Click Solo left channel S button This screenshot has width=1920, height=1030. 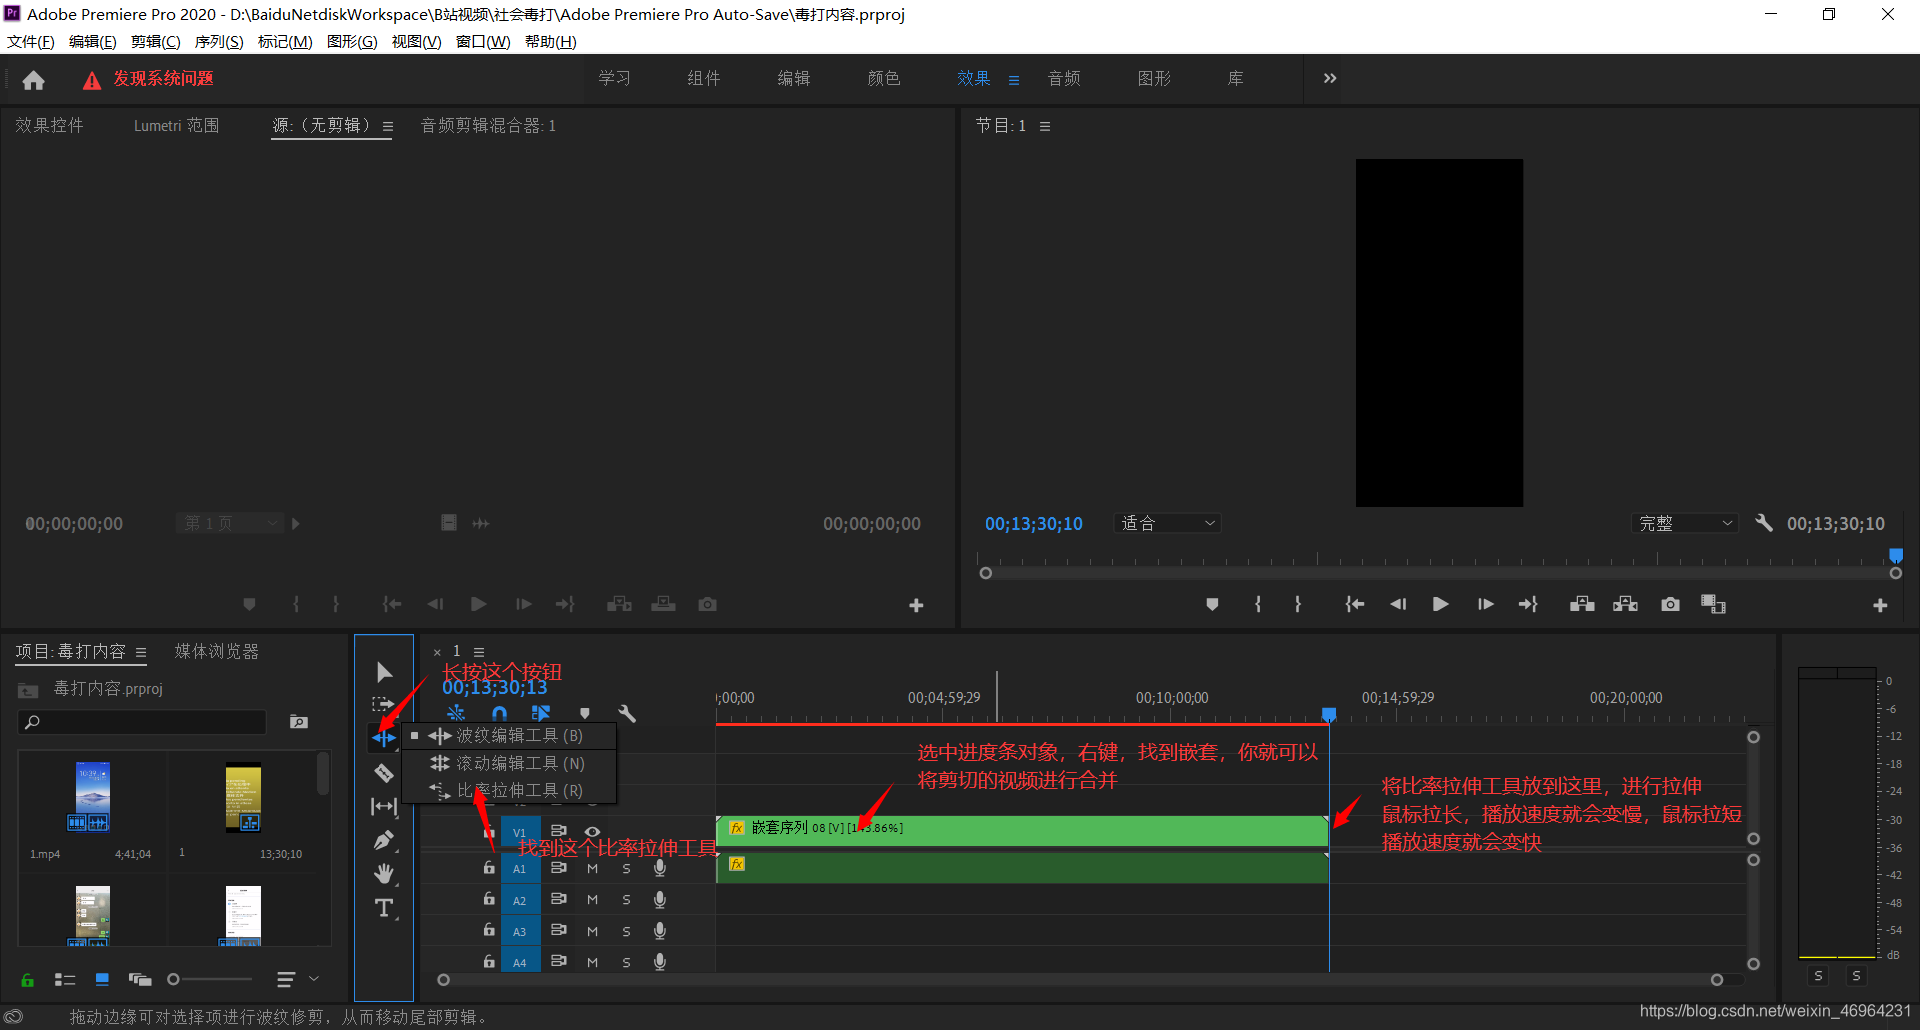point(1818,976)
